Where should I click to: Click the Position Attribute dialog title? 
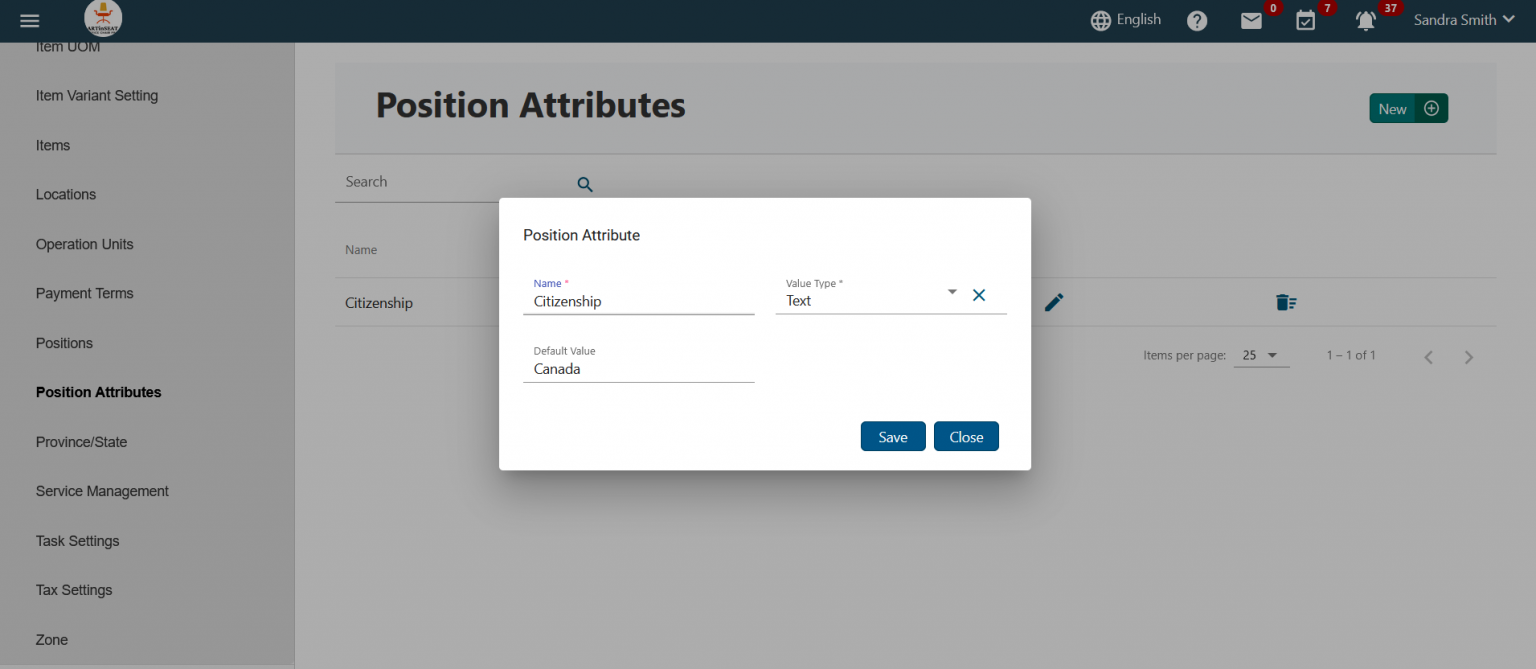581,236
